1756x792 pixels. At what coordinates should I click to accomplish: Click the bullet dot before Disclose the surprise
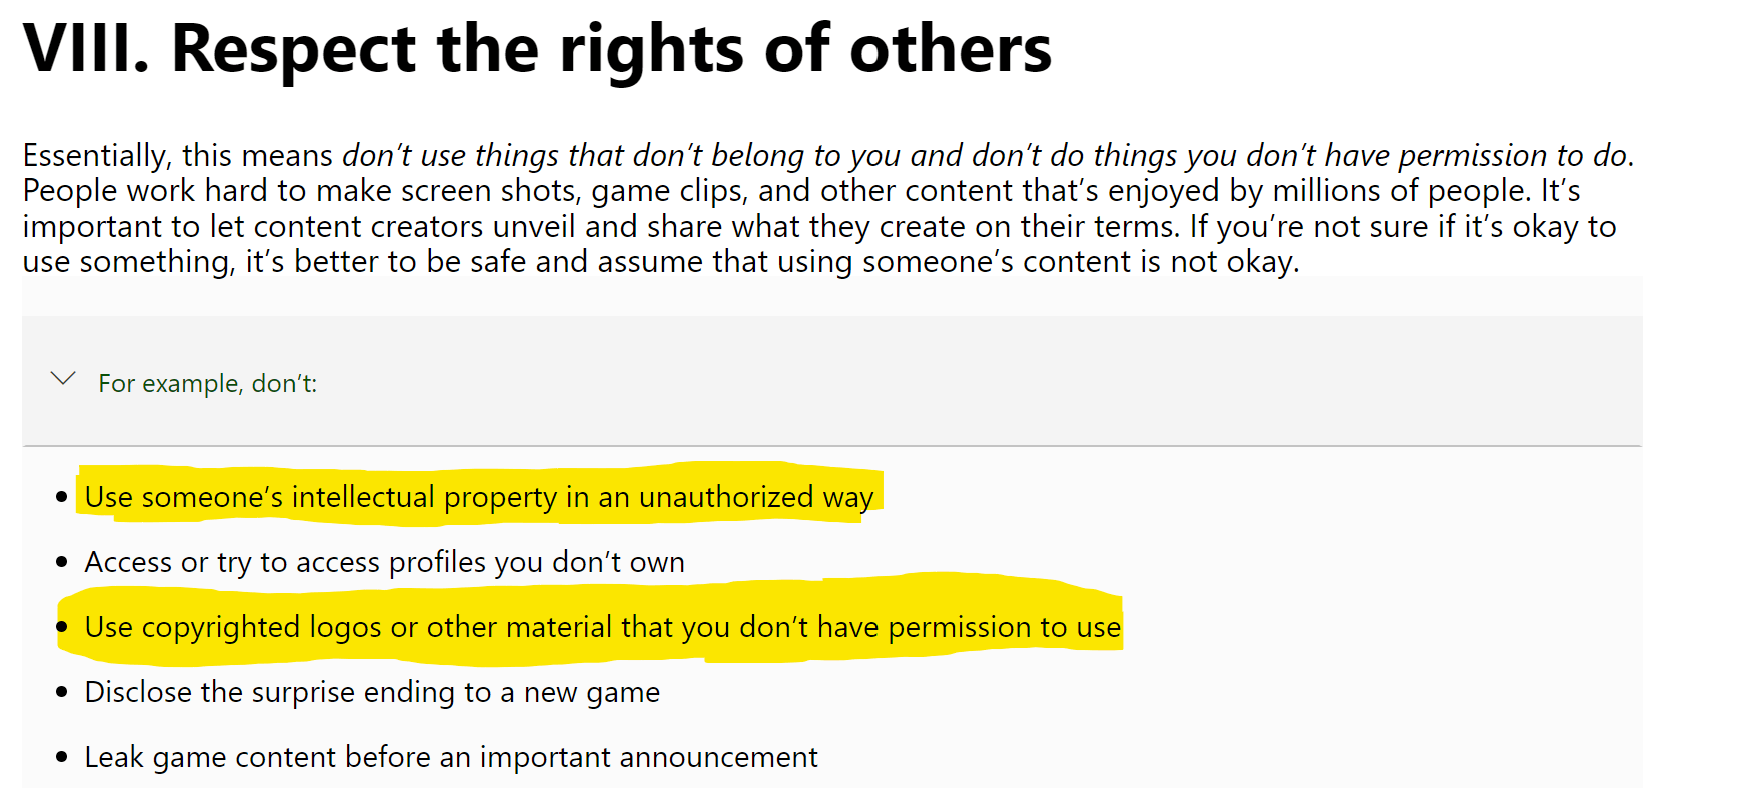point(62,692)
